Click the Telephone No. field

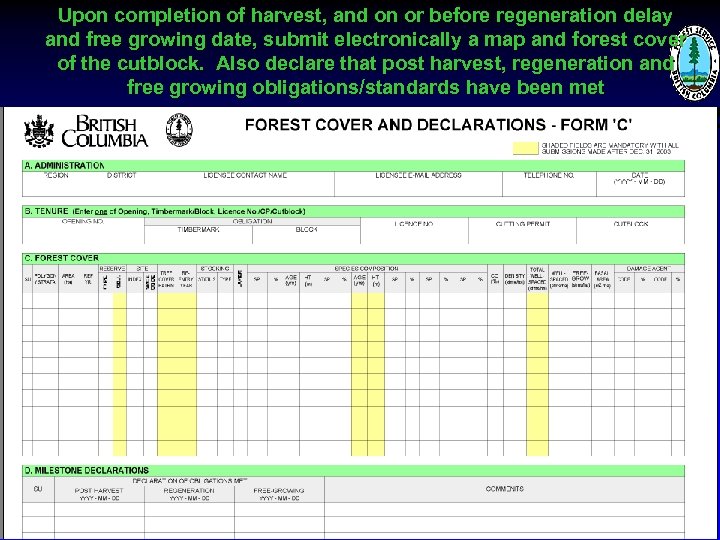[549, 184]
